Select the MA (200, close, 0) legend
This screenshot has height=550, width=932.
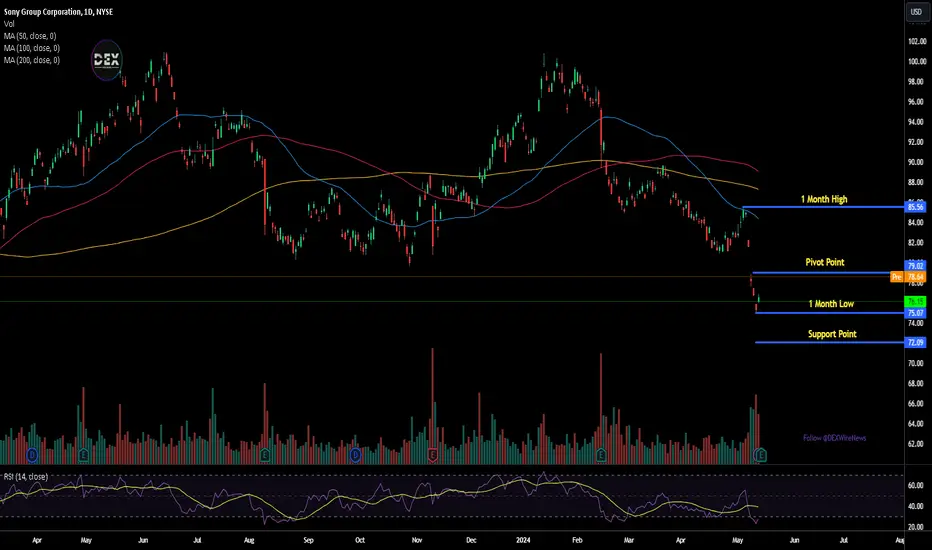pos(32,60)
